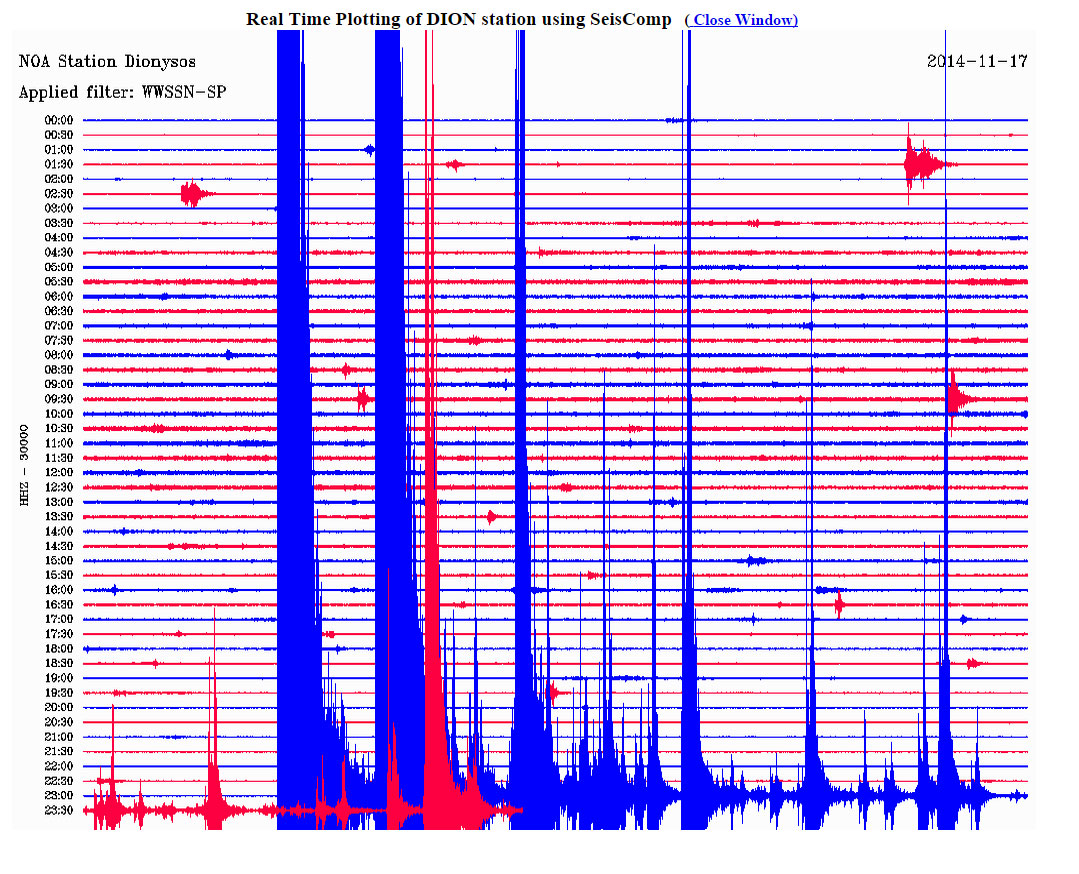The width and height of the screenshot is (1079, 874).
Task: Click the red burst on 19:30 trace
Action: [x=554, y=692]
